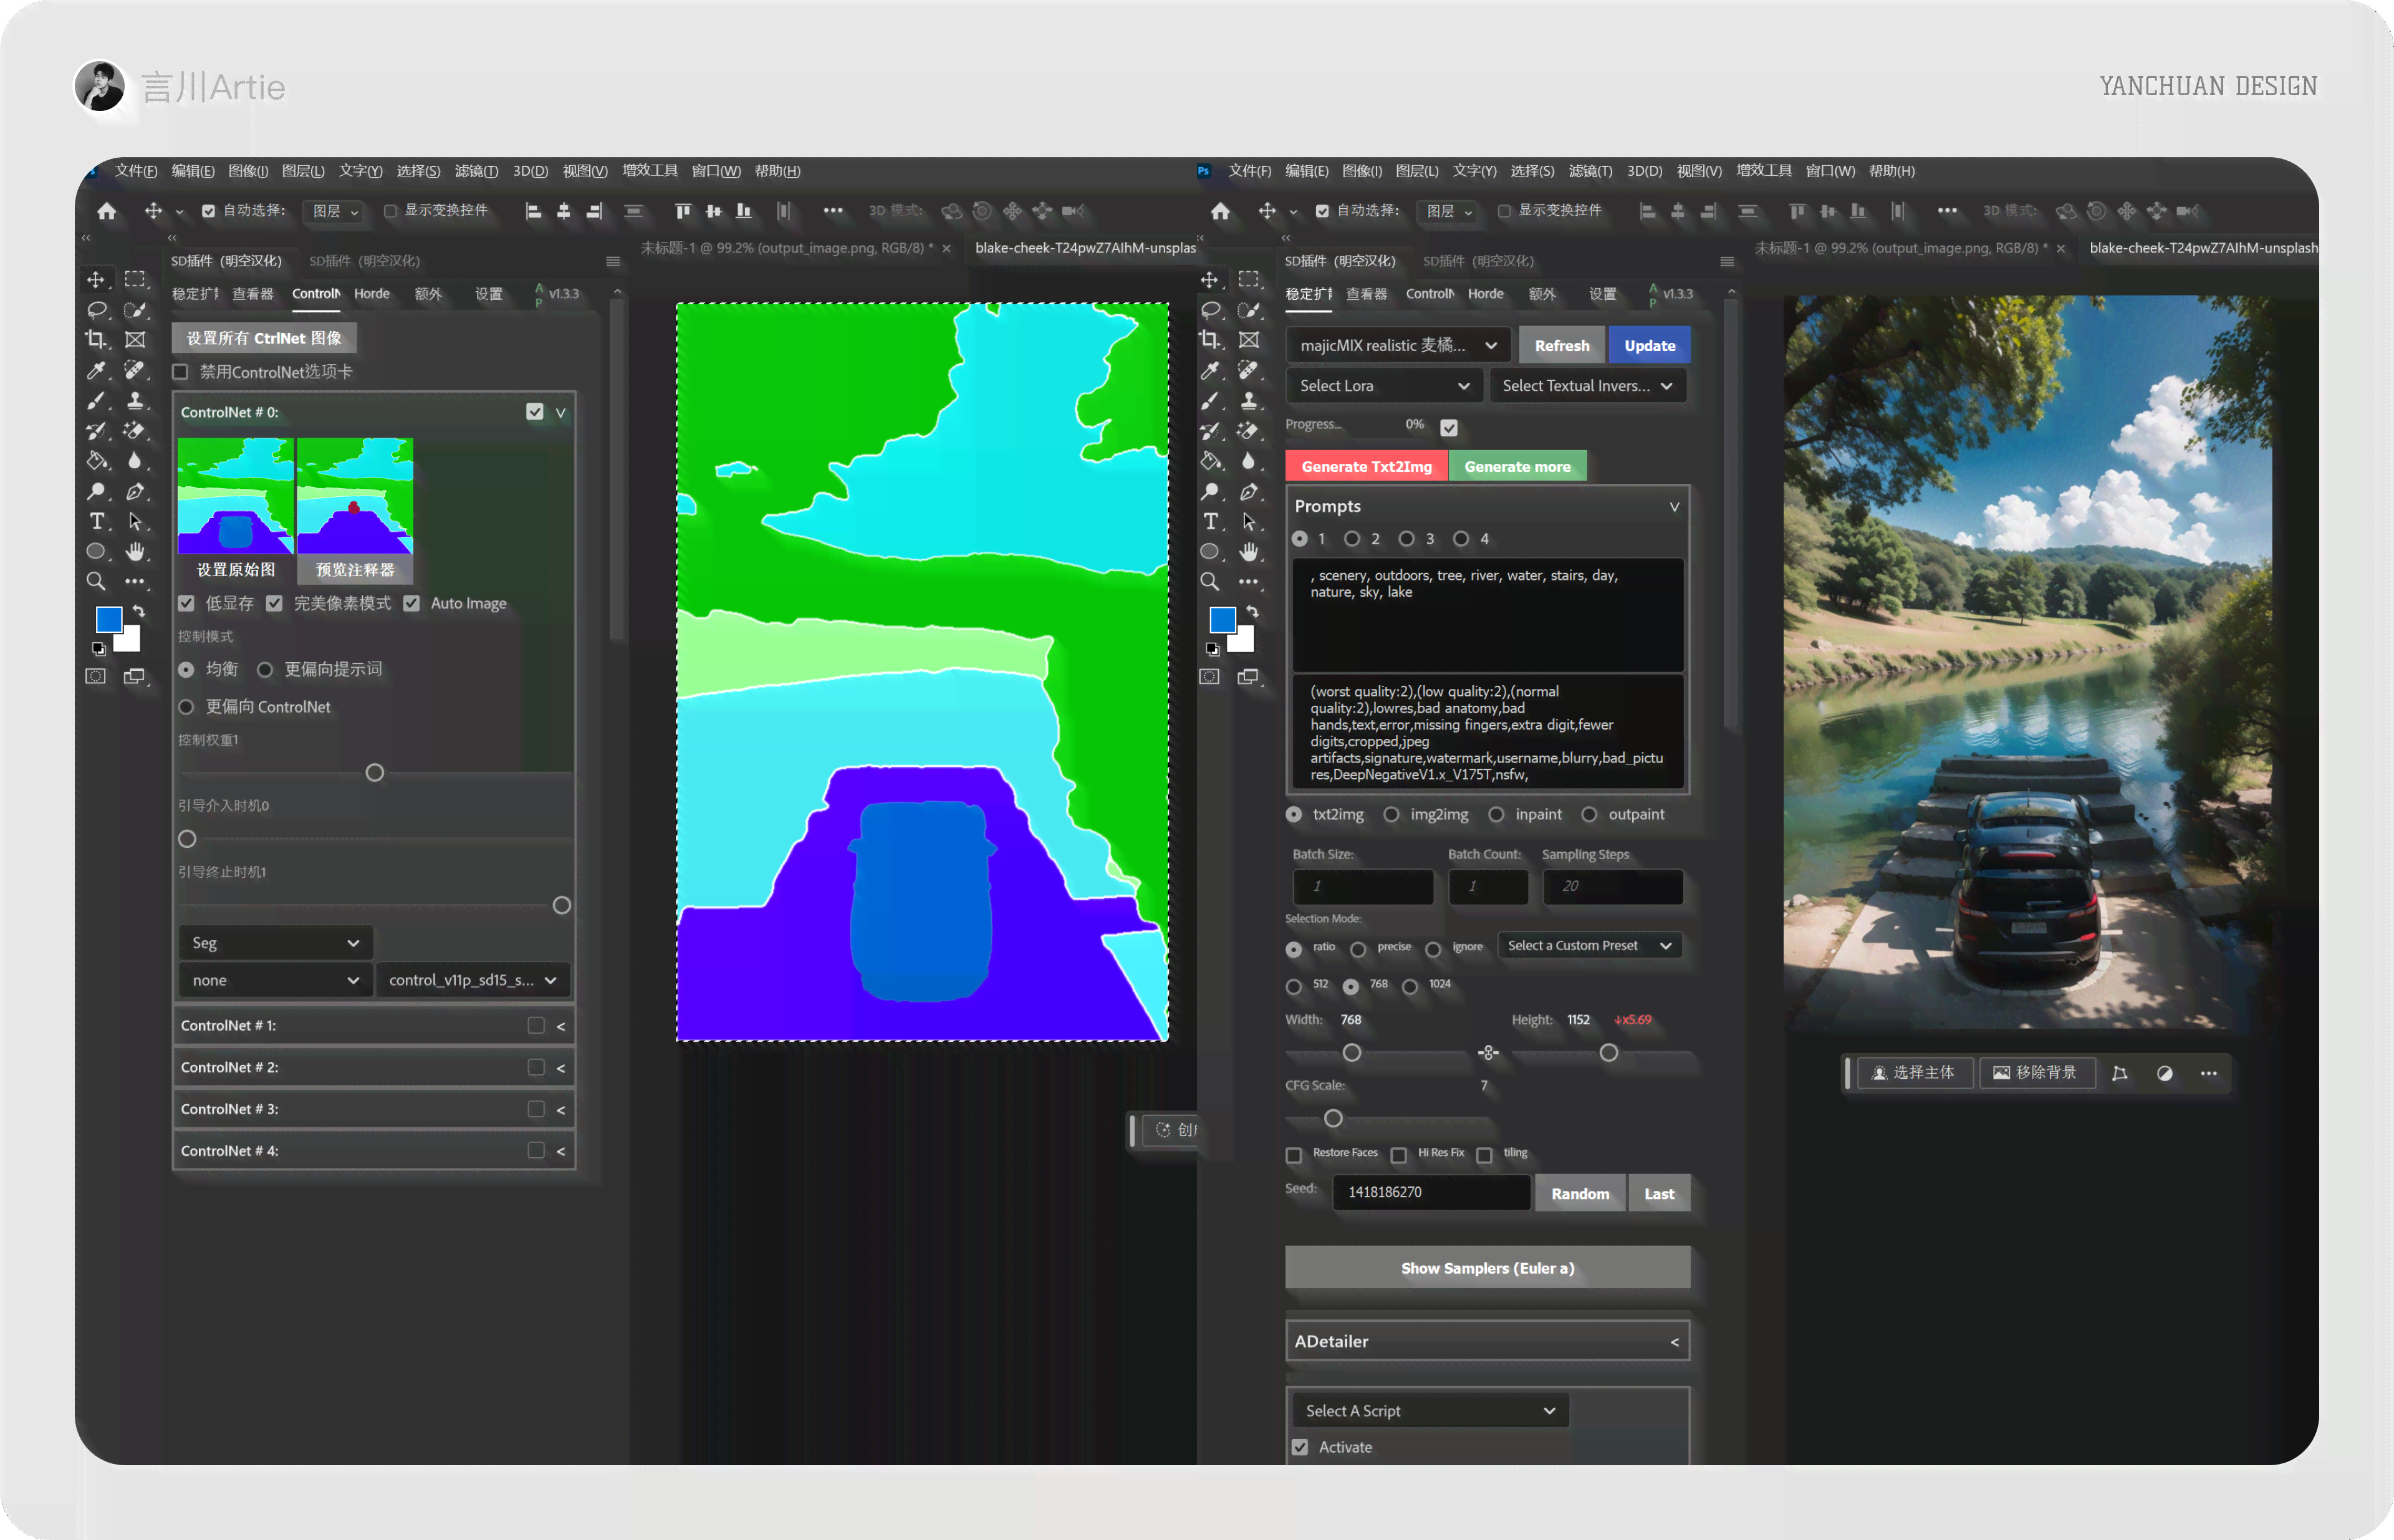Click the Show Samplers (Euler a) button
2394x1540 pixels.
click(1487, 1268)
